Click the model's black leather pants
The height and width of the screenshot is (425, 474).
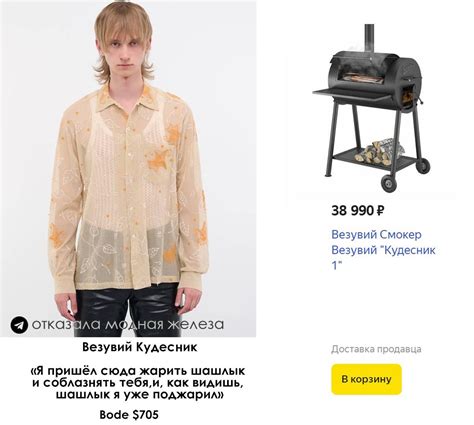point(128,310)
